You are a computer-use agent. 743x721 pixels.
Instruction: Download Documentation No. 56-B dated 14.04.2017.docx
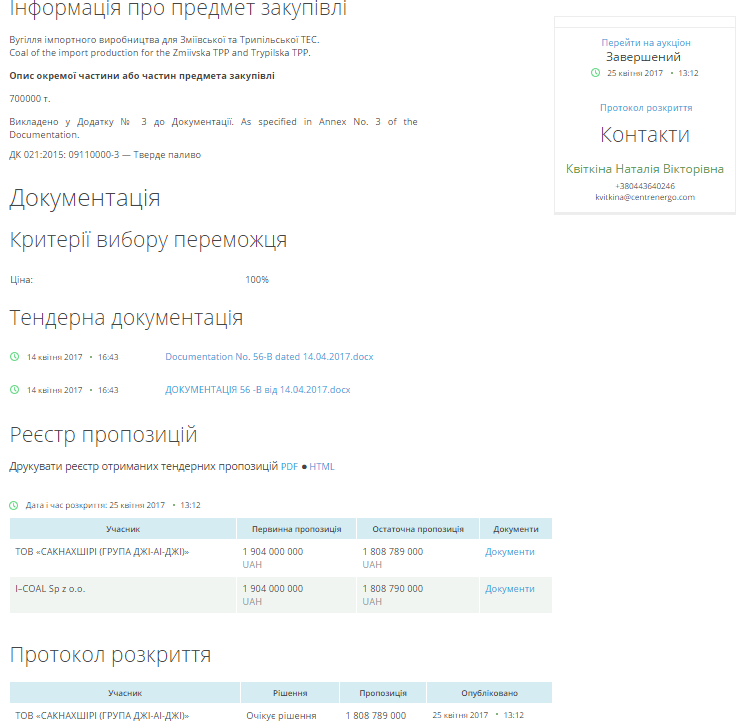pyautogui.click(x=268, y=357)
